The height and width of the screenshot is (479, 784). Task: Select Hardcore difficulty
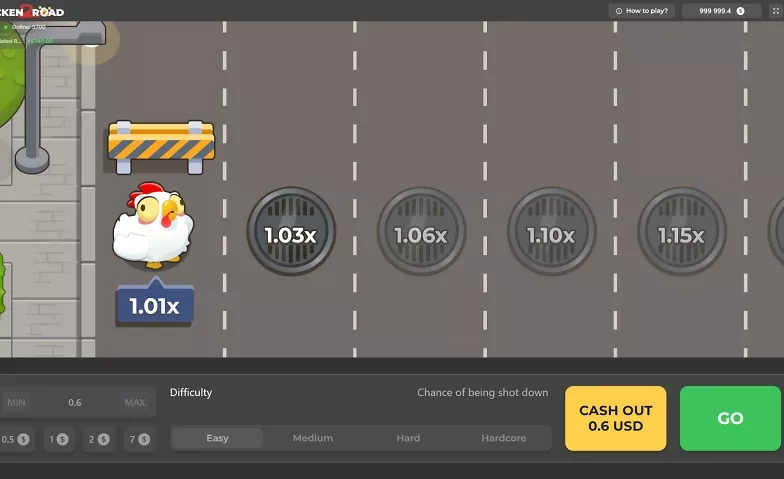pyautogui.click(x=503, y=438)
